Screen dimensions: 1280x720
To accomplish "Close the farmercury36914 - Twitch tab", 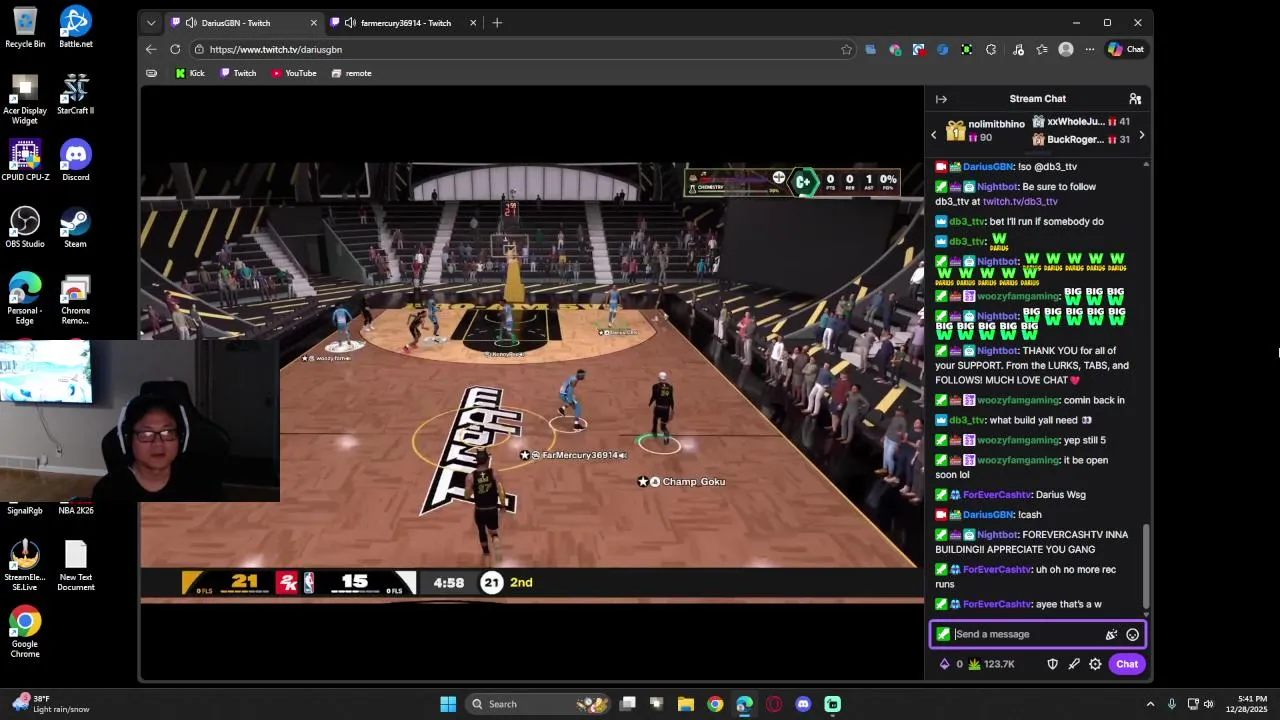I will [473, 23].
